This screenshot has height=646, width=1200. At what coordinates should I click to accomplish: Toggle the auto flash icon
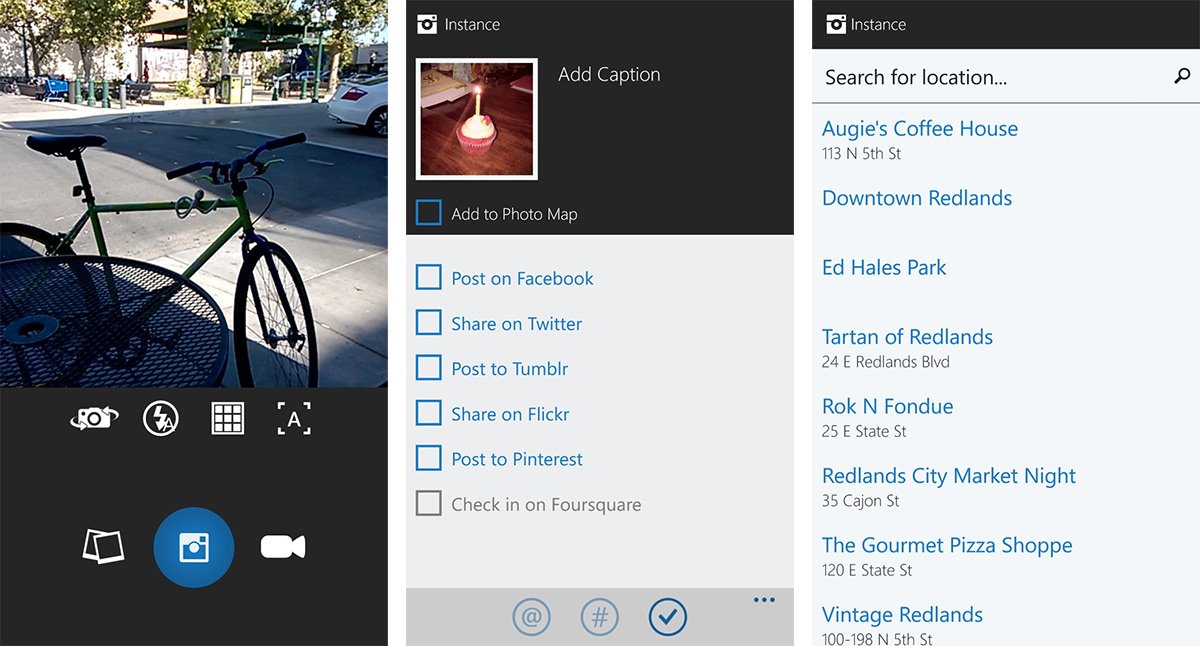click(x=161, y=418)
